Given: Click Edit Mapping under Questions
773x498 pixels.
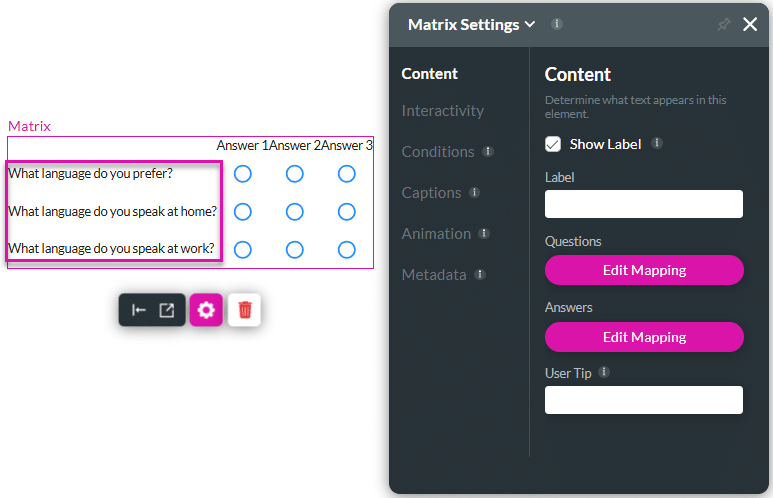Looking at the screenshot, I should coord(644,270).
